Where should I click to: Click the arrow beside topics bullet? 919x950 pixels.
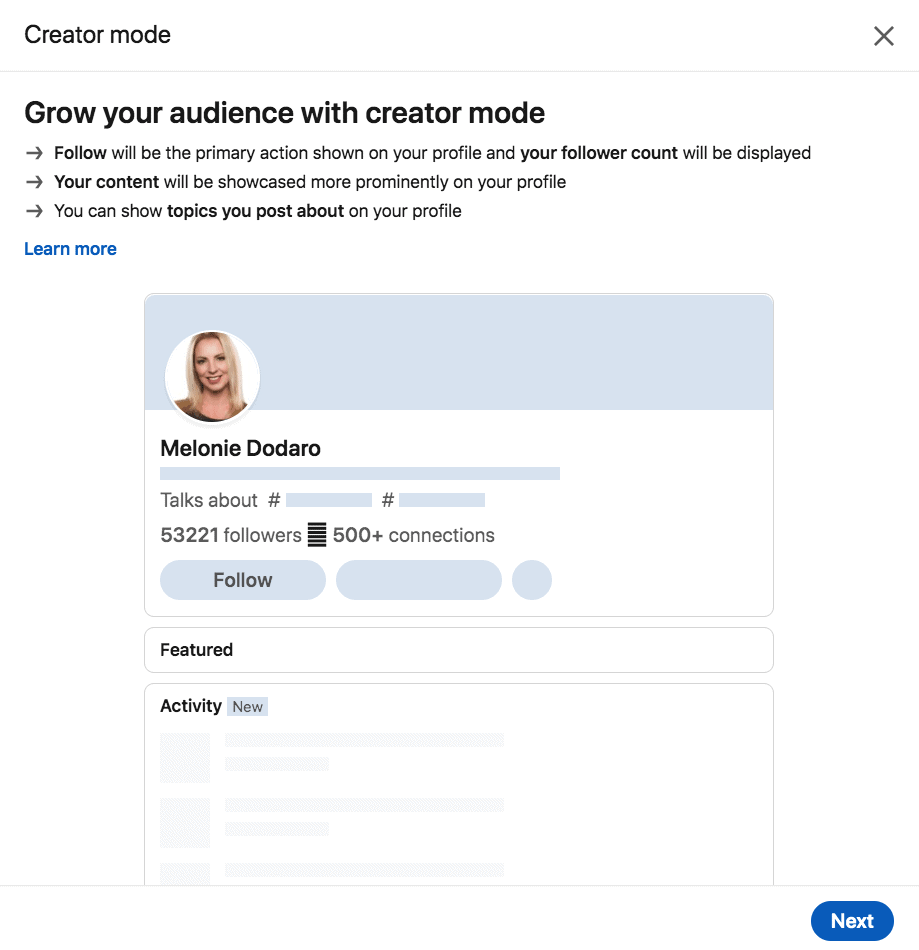tap(35, 211)
